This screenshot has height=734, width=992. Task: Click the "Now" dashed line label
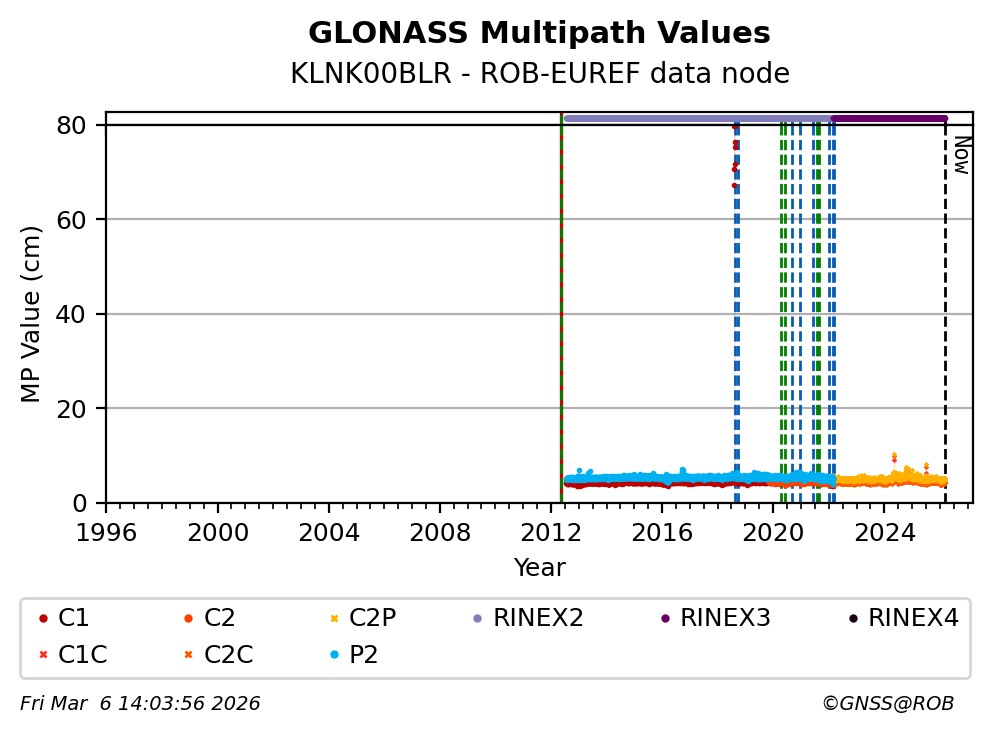tap(961, 155)
